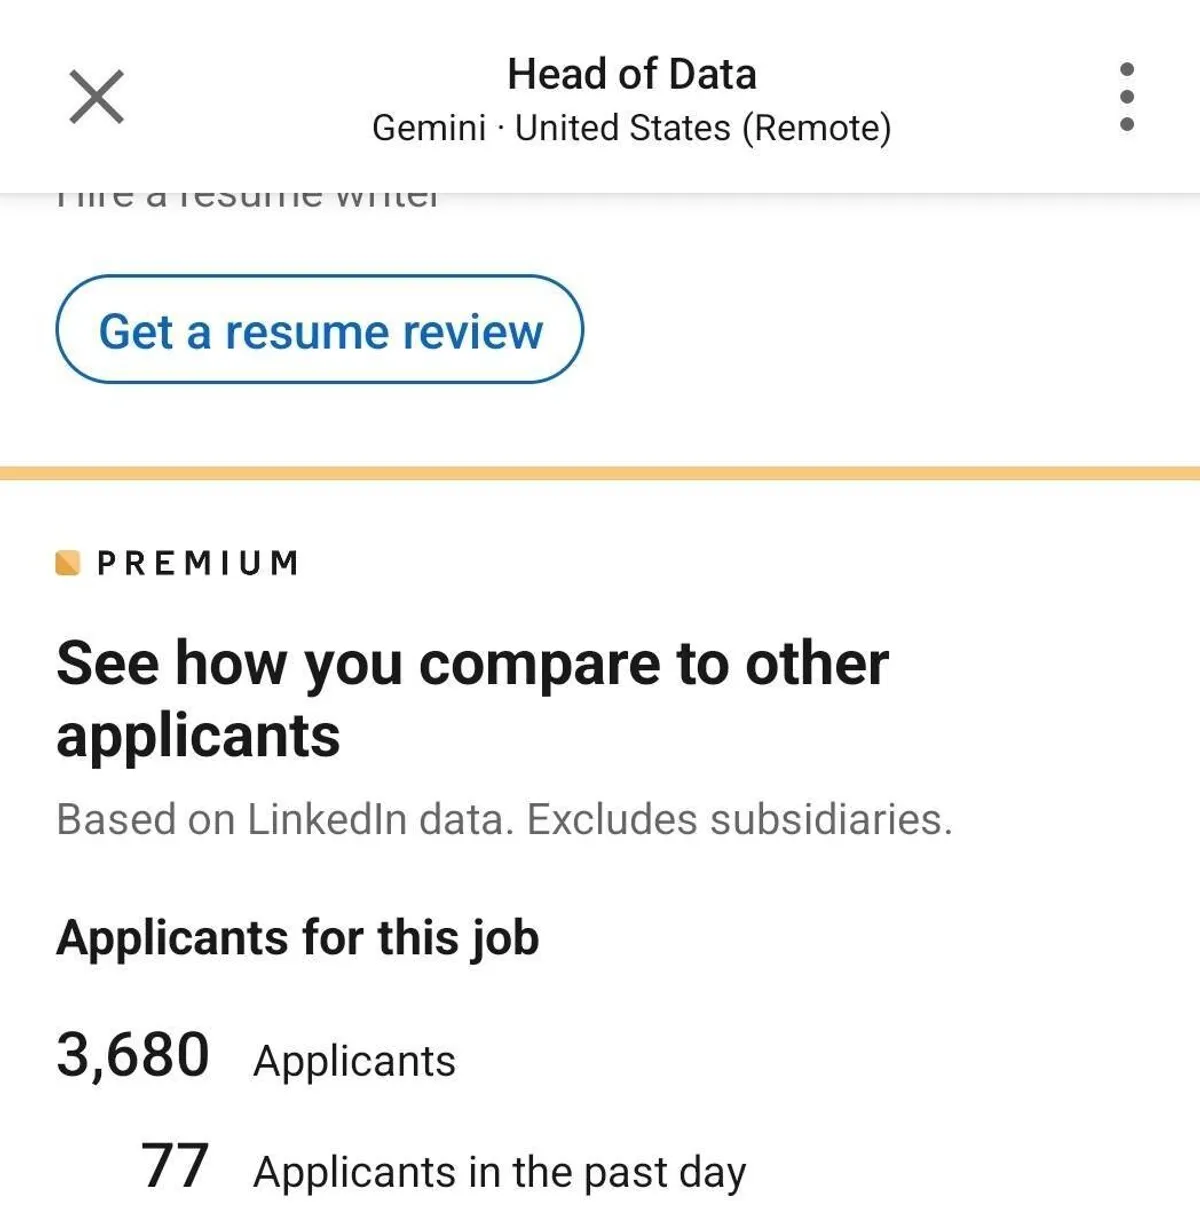Click the Based on LinkedIn data text
This screenshot has width=1200, height=1229.
pos(286,819)
